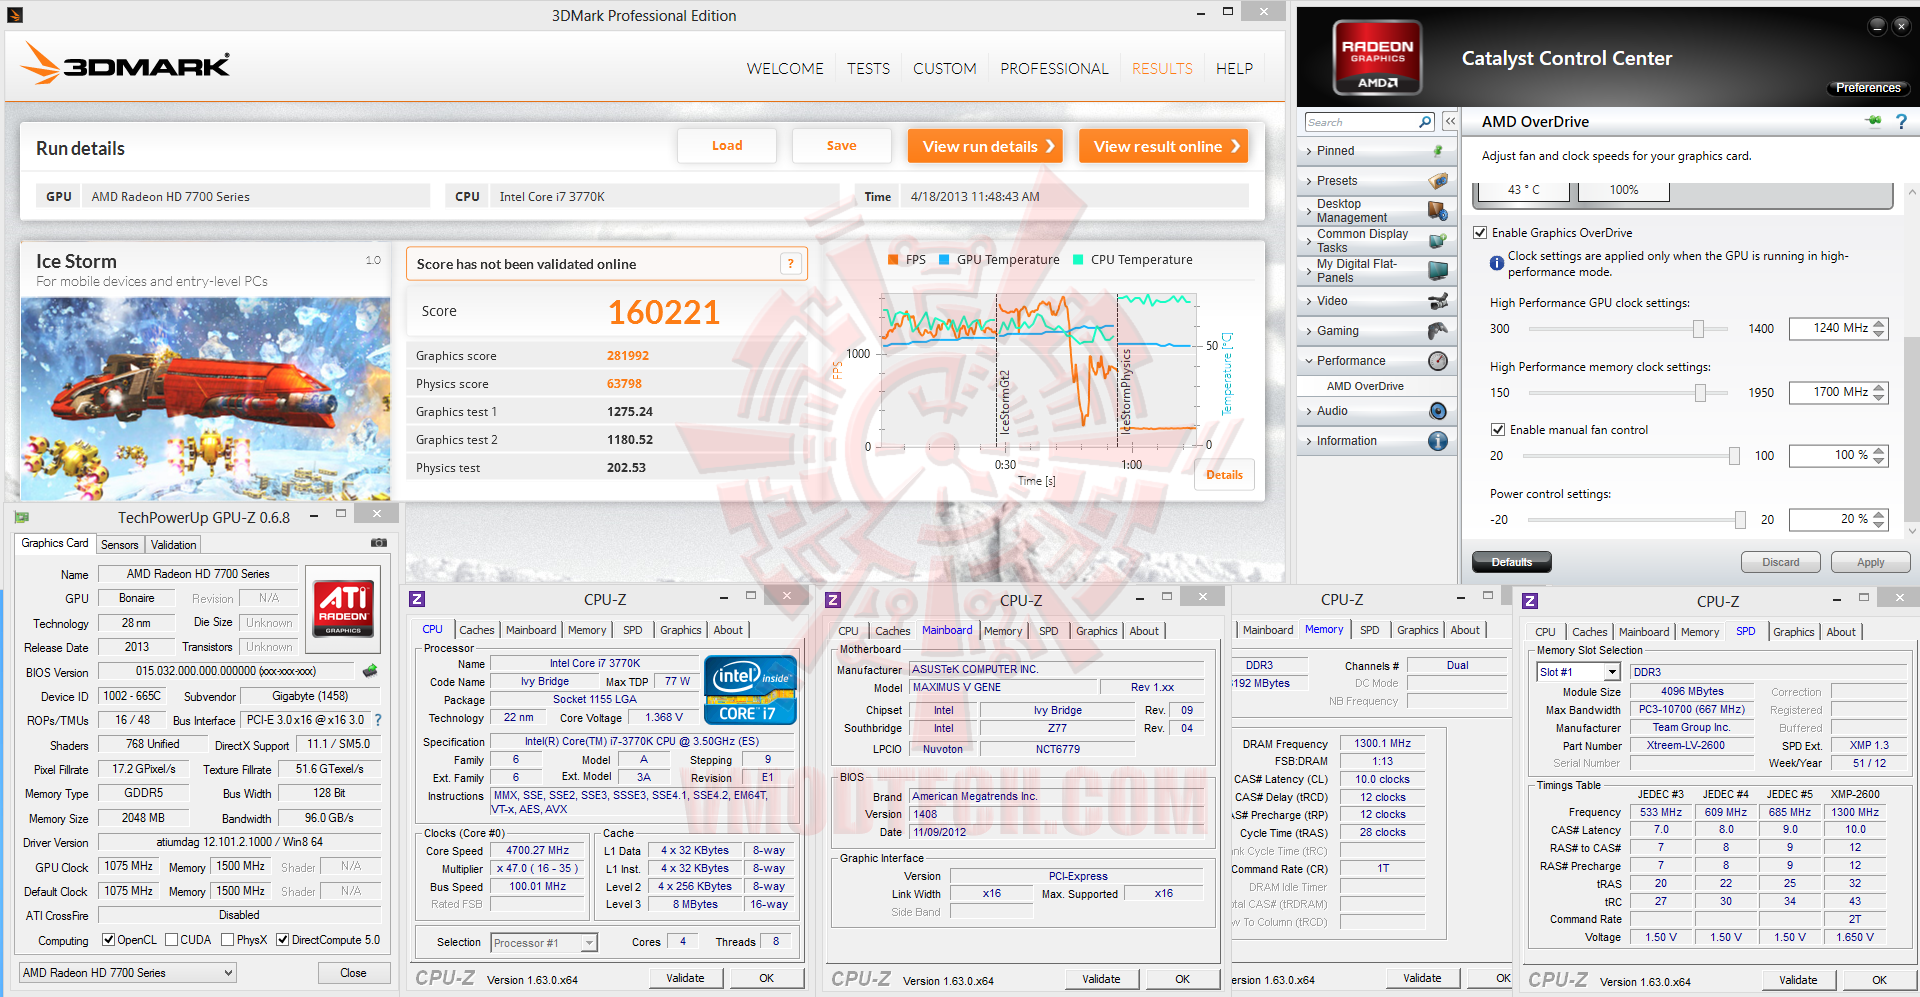
Task: Click View run details button
Action: click(986, 146)
